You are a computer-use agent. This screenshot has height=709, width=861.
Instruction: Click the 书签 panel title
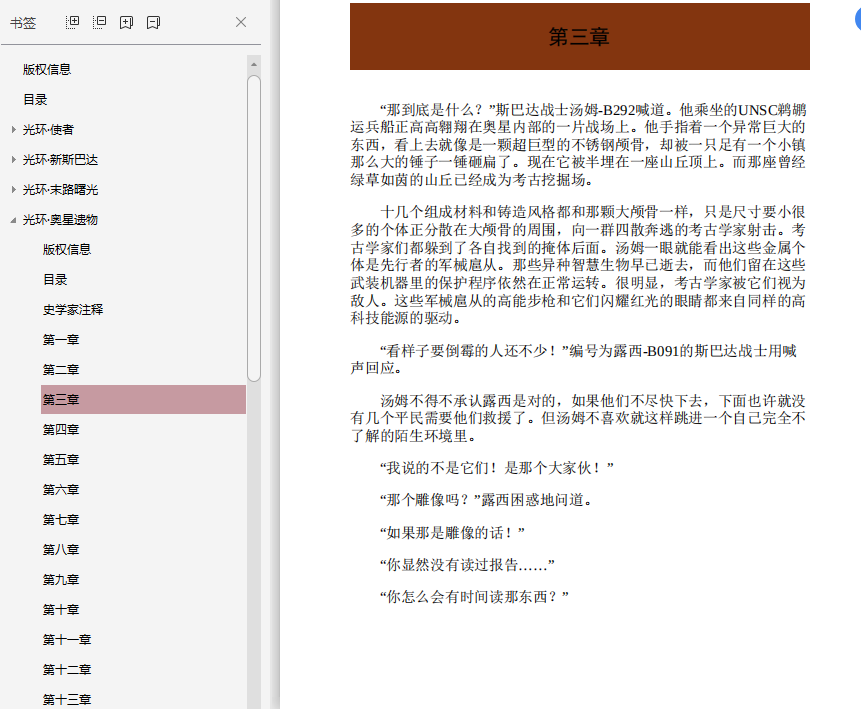click(x=23, y=23)
